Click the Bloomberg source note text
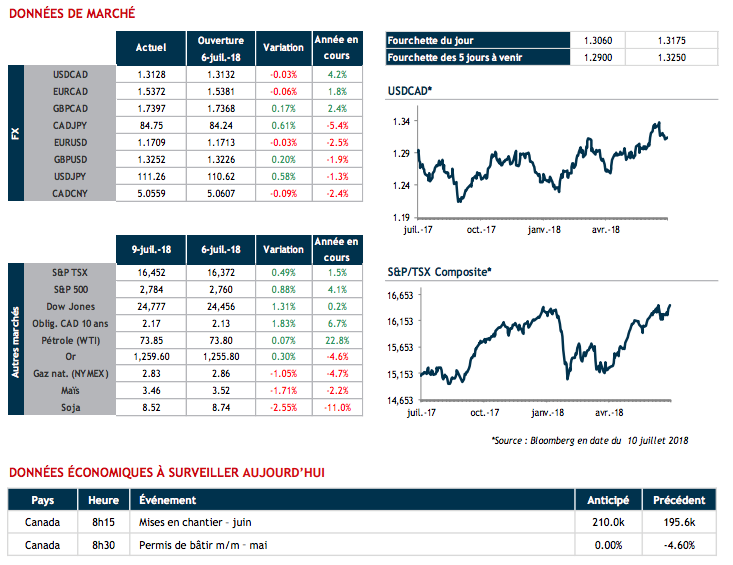 (x=590, y=440)
